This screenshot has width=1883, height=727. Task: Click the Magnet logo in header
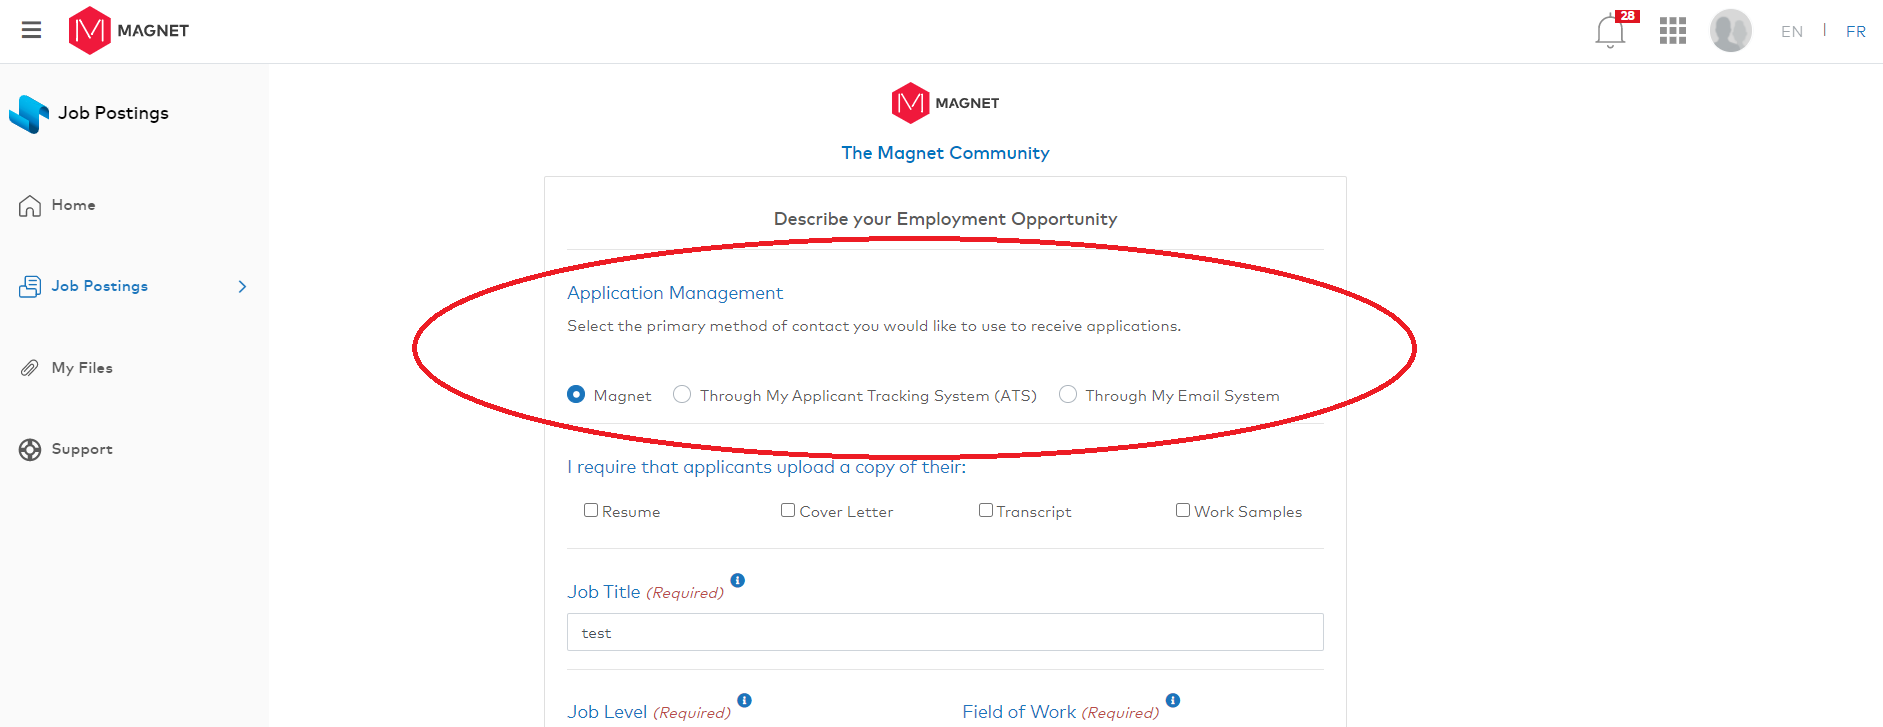(128, 30)
